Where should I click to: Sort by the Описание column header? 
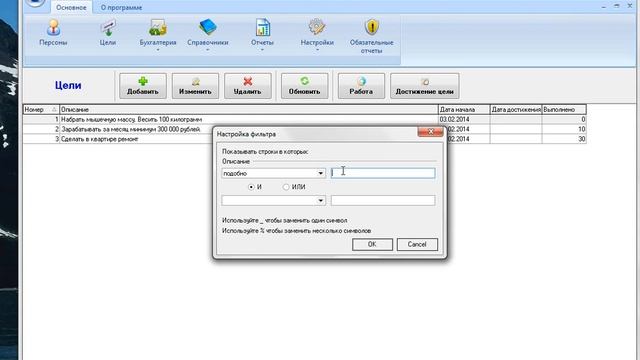click(x=249, y=109)
